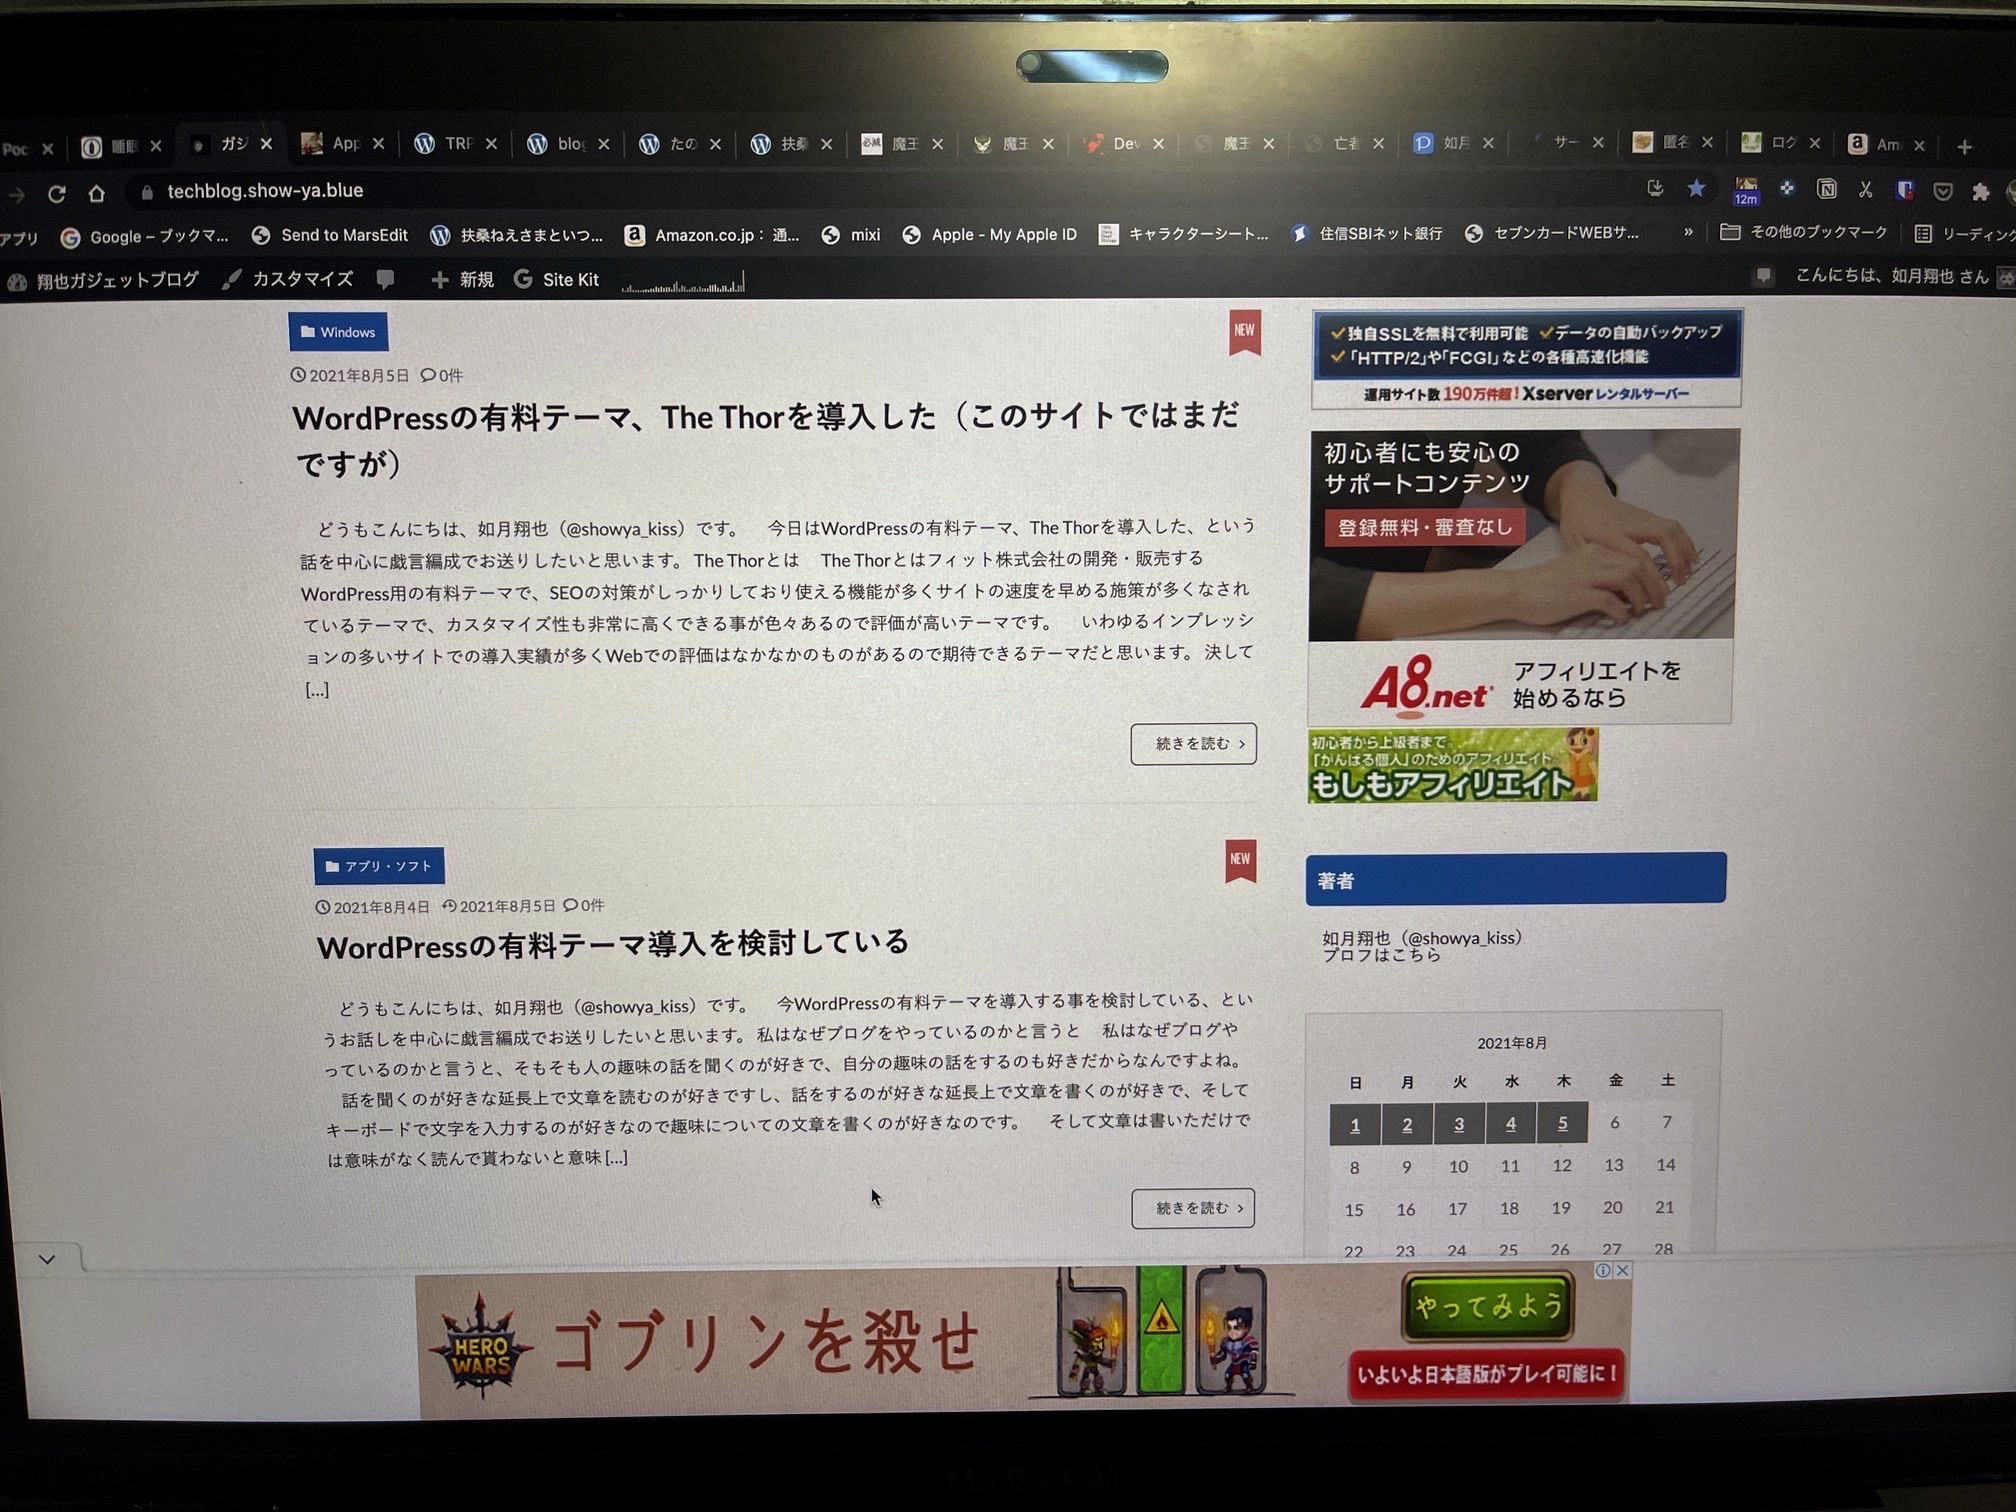The width and height of the screenshot is (2016, 1512).
Task: Click the Pocket extension icon
Action: [x=1943, y=189]
